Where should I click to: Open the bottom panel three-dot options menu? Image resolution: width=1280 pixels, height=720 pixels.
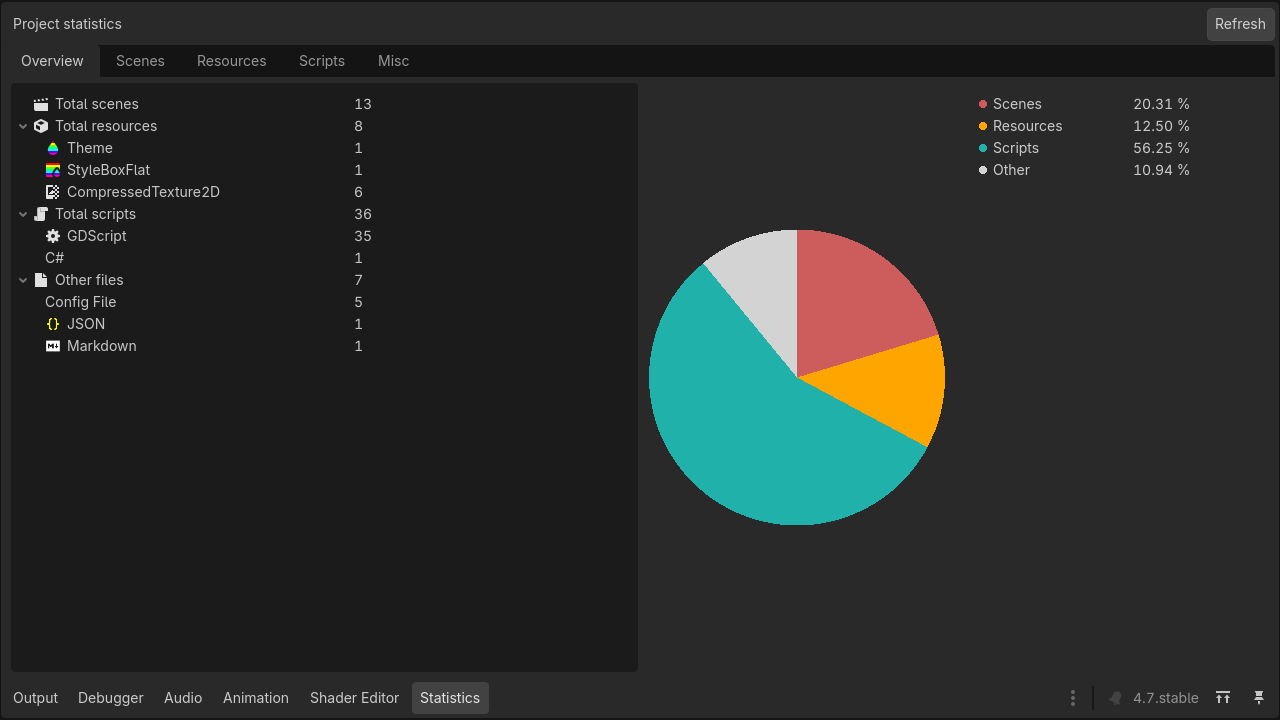tap(1073, 698)
